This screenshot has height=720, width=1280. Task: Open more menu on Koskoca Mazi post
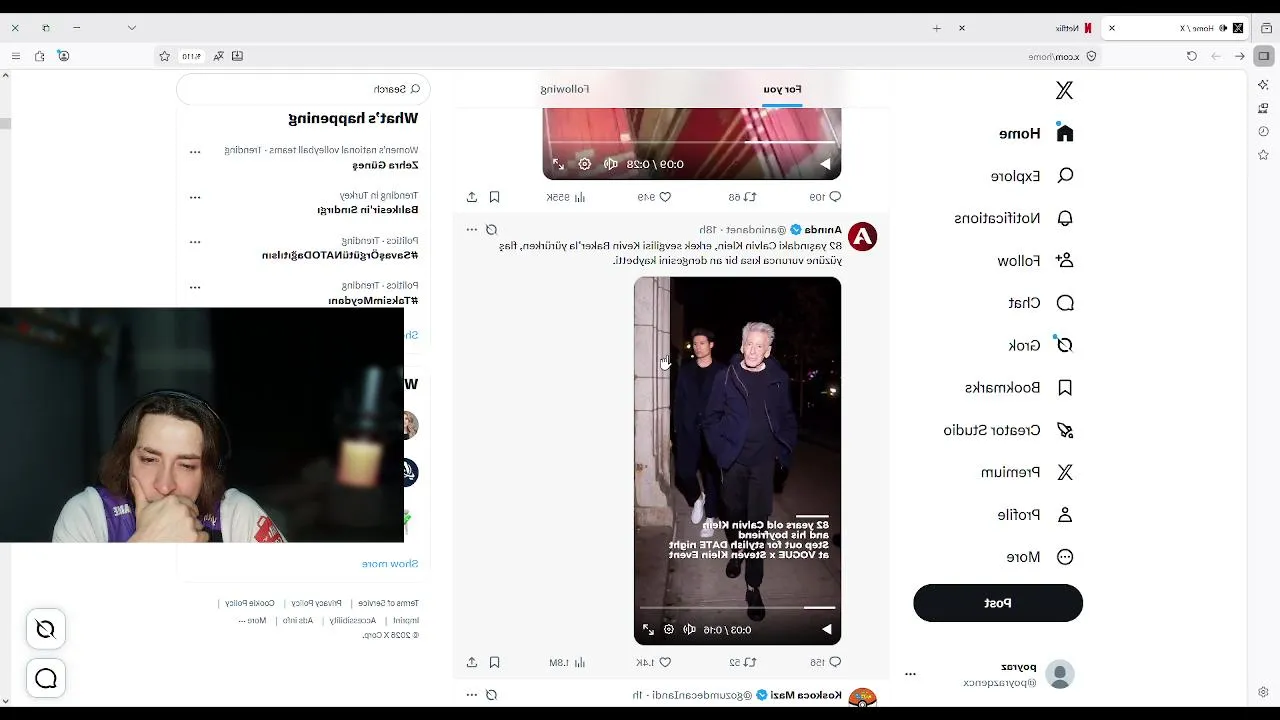tap(472, 695)
